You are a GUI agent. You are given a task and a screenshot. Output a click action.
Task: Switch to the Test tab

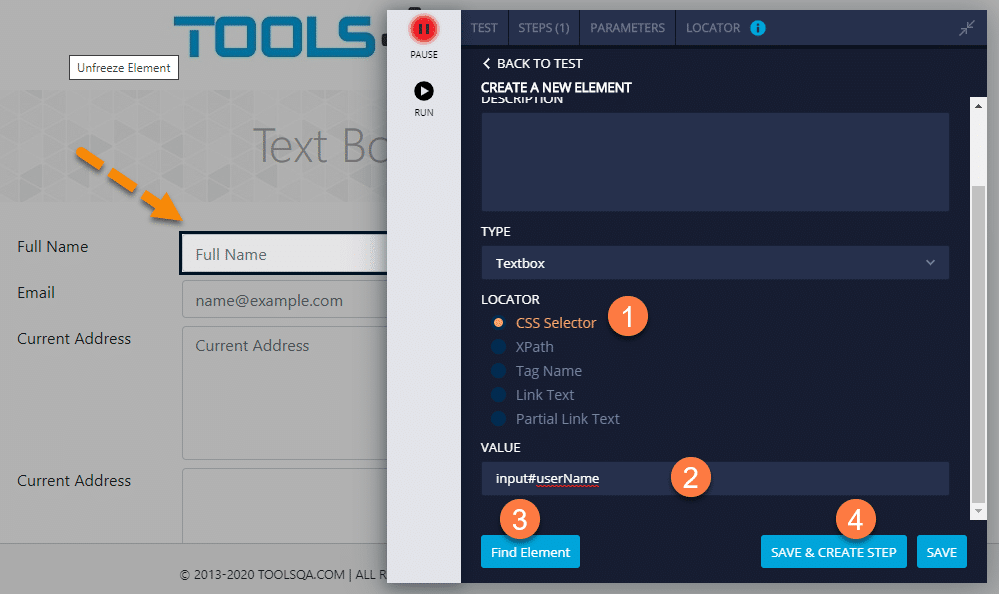click(484, 28)
